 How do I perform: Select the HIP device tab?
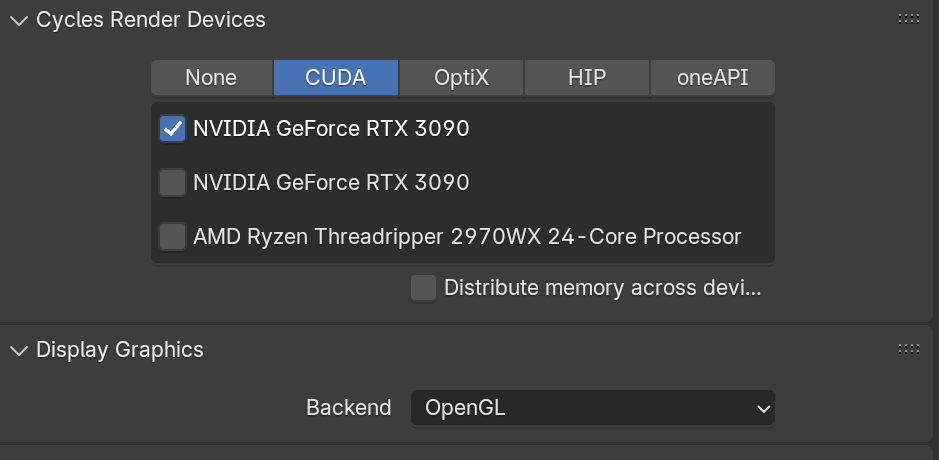click(x=587, y=78)
